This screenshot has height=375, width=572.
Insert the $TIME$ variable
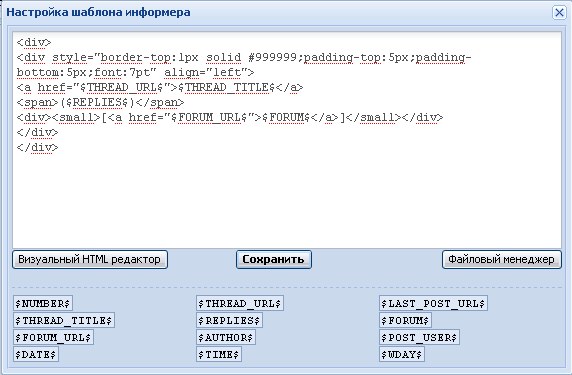coord(219,354)
